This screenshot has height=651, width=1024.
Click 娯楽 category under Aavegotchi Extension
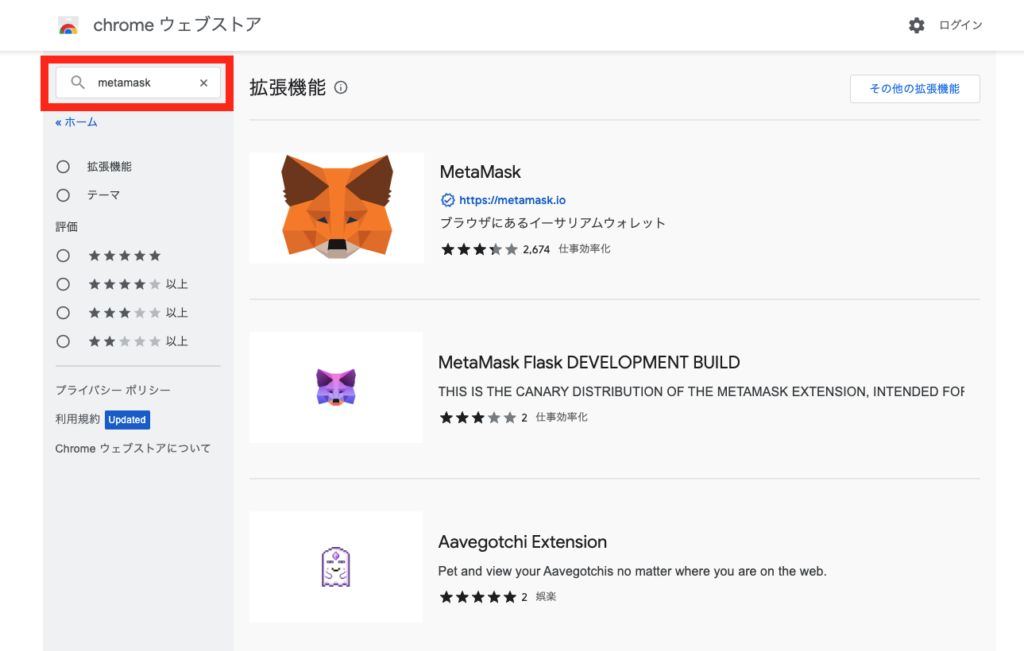point(546,596)
